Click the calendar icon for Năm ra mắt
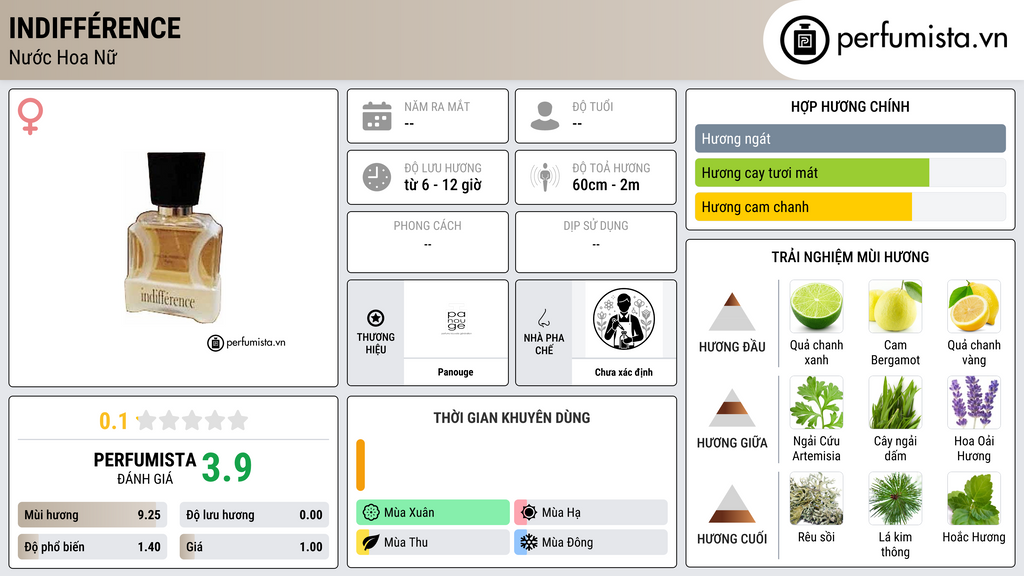This screenshot has height=576, width=1024. click(x=377, y=116)
